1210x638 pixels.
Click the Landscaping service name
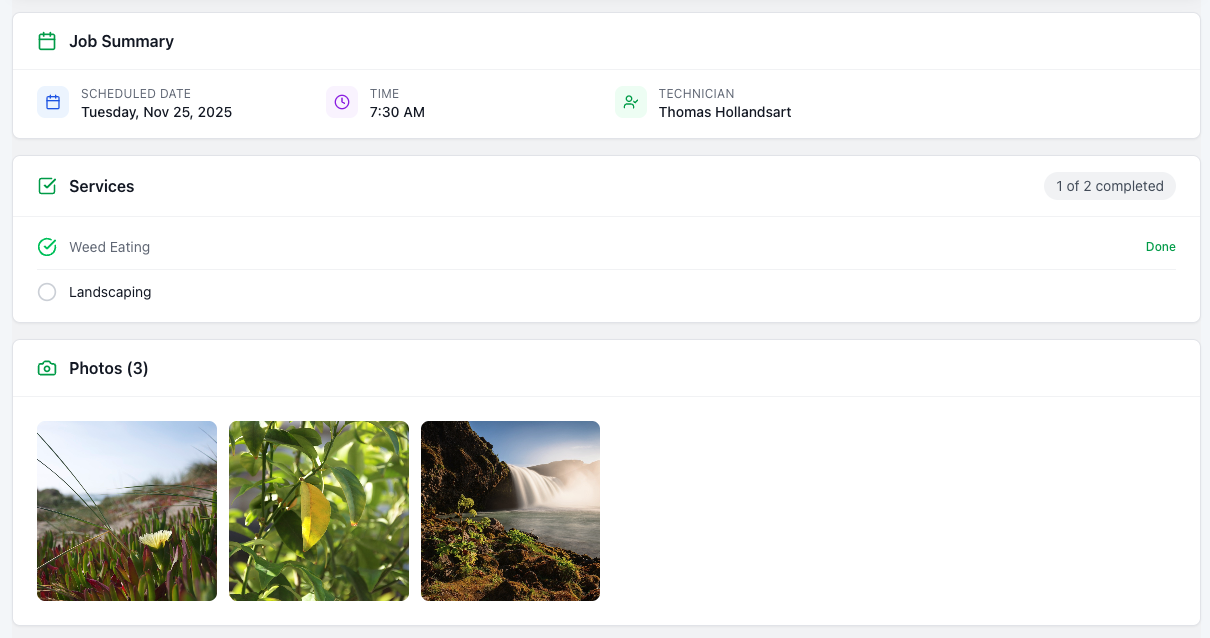(110, 292)
